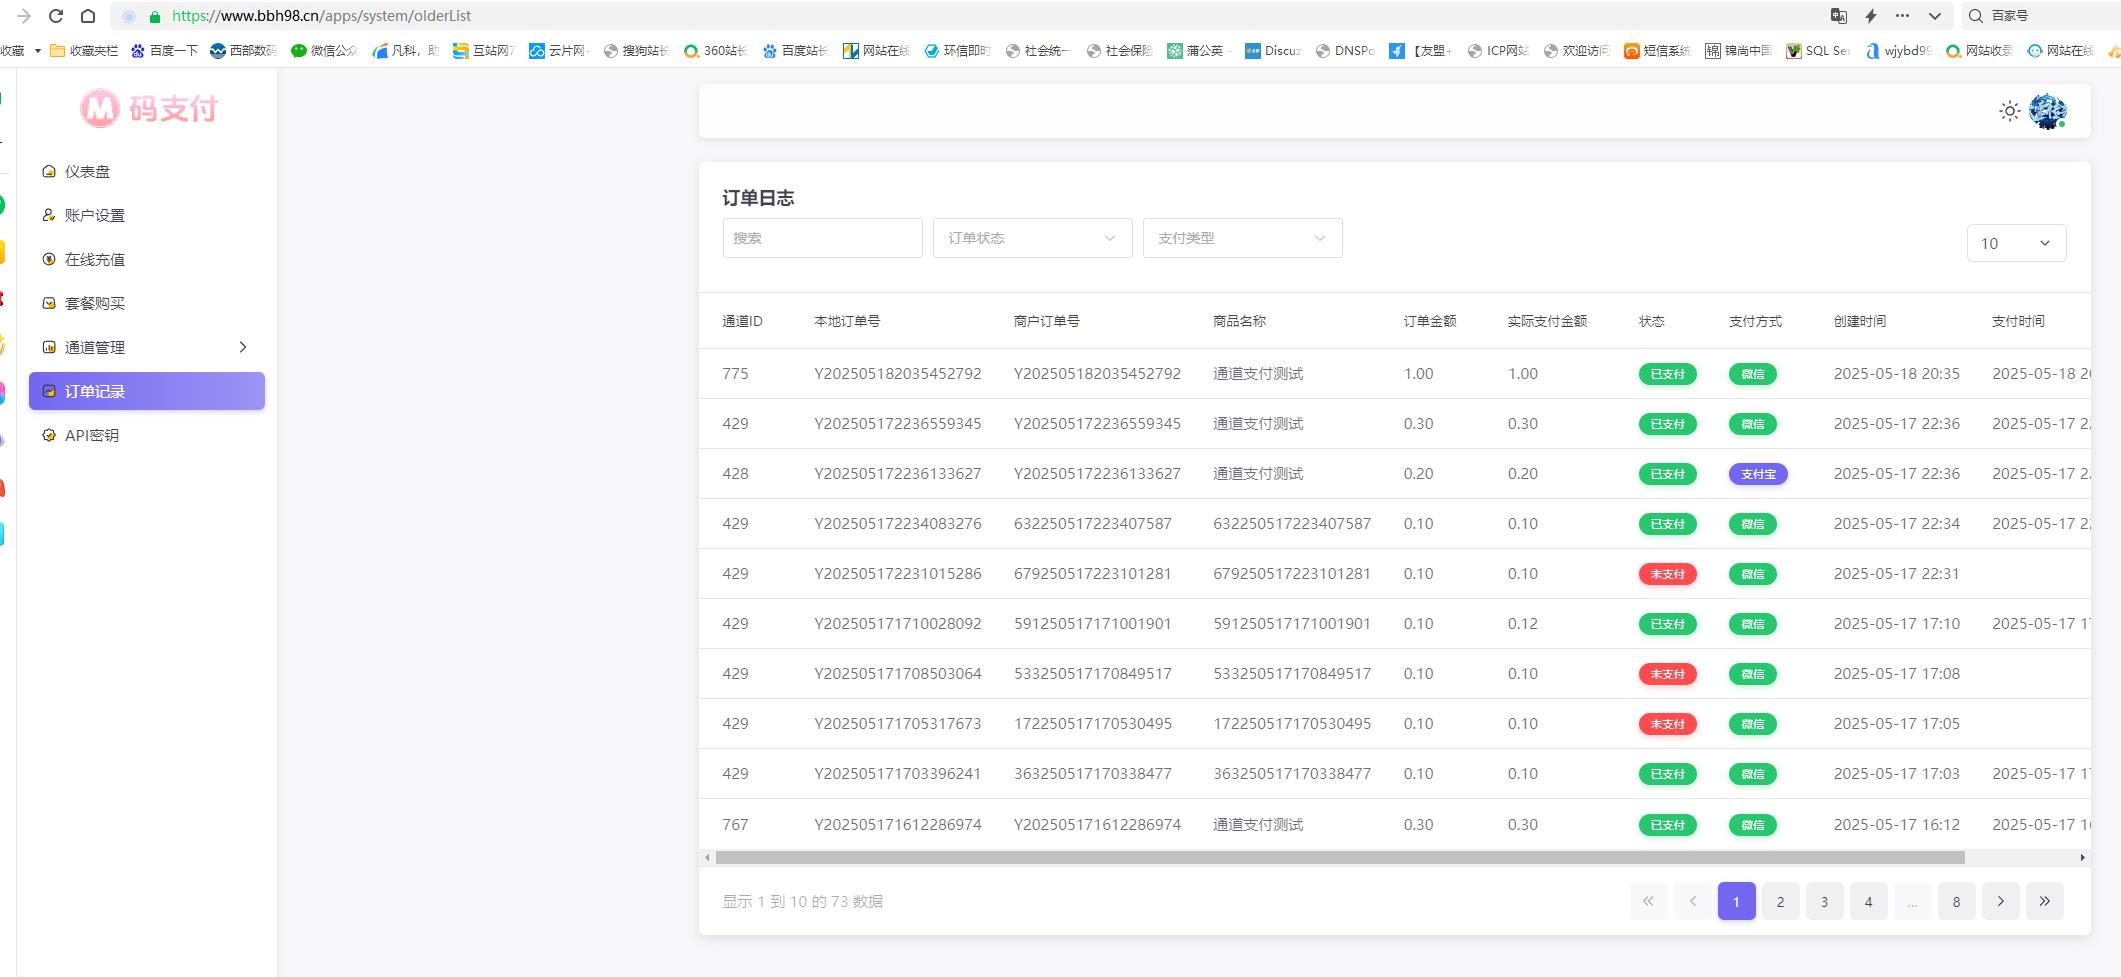The width and height of the screenshot is (2121, 977).
Task: Go to page 2 of orders
Action: [1780, 901]
